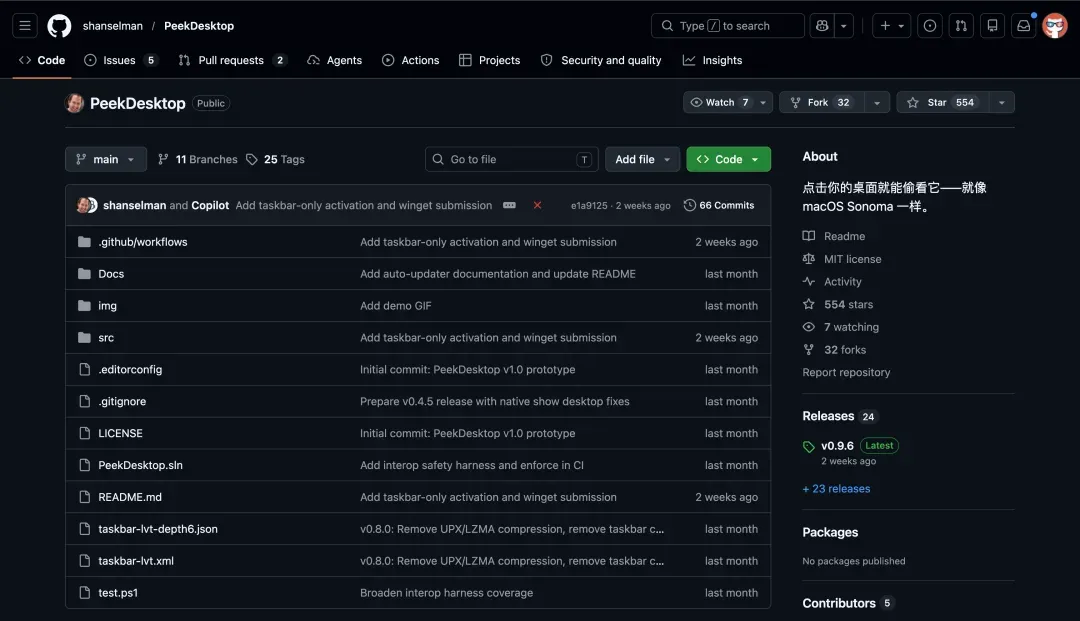Open Security and quality tab
This screenshot has height=621, width=1080.
[601, 60]
